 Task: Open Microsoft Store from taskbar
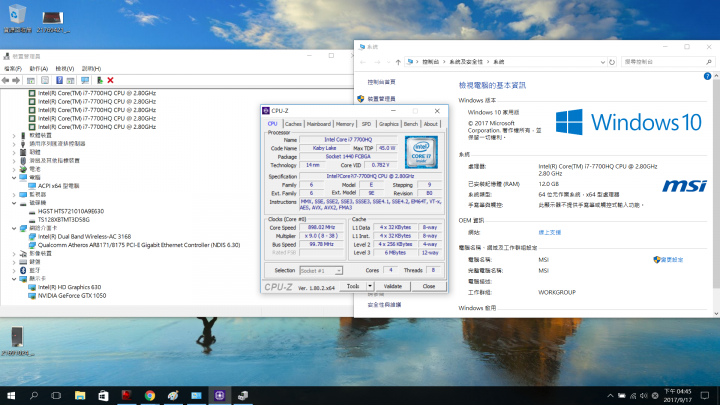103,395
